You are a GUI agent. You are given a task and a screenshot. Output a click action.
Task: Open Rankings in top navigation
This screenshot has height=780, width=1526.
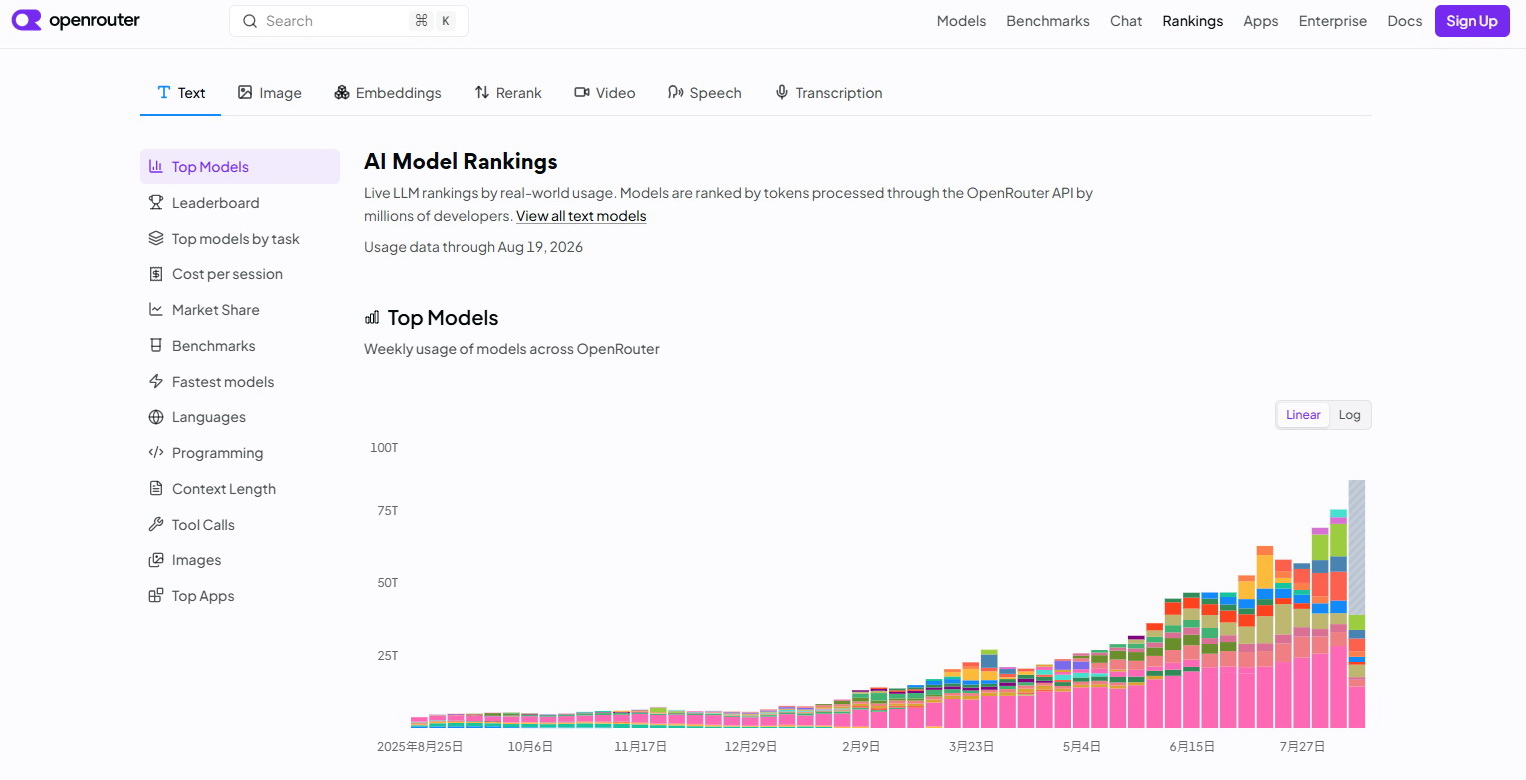coord(1193,21)
